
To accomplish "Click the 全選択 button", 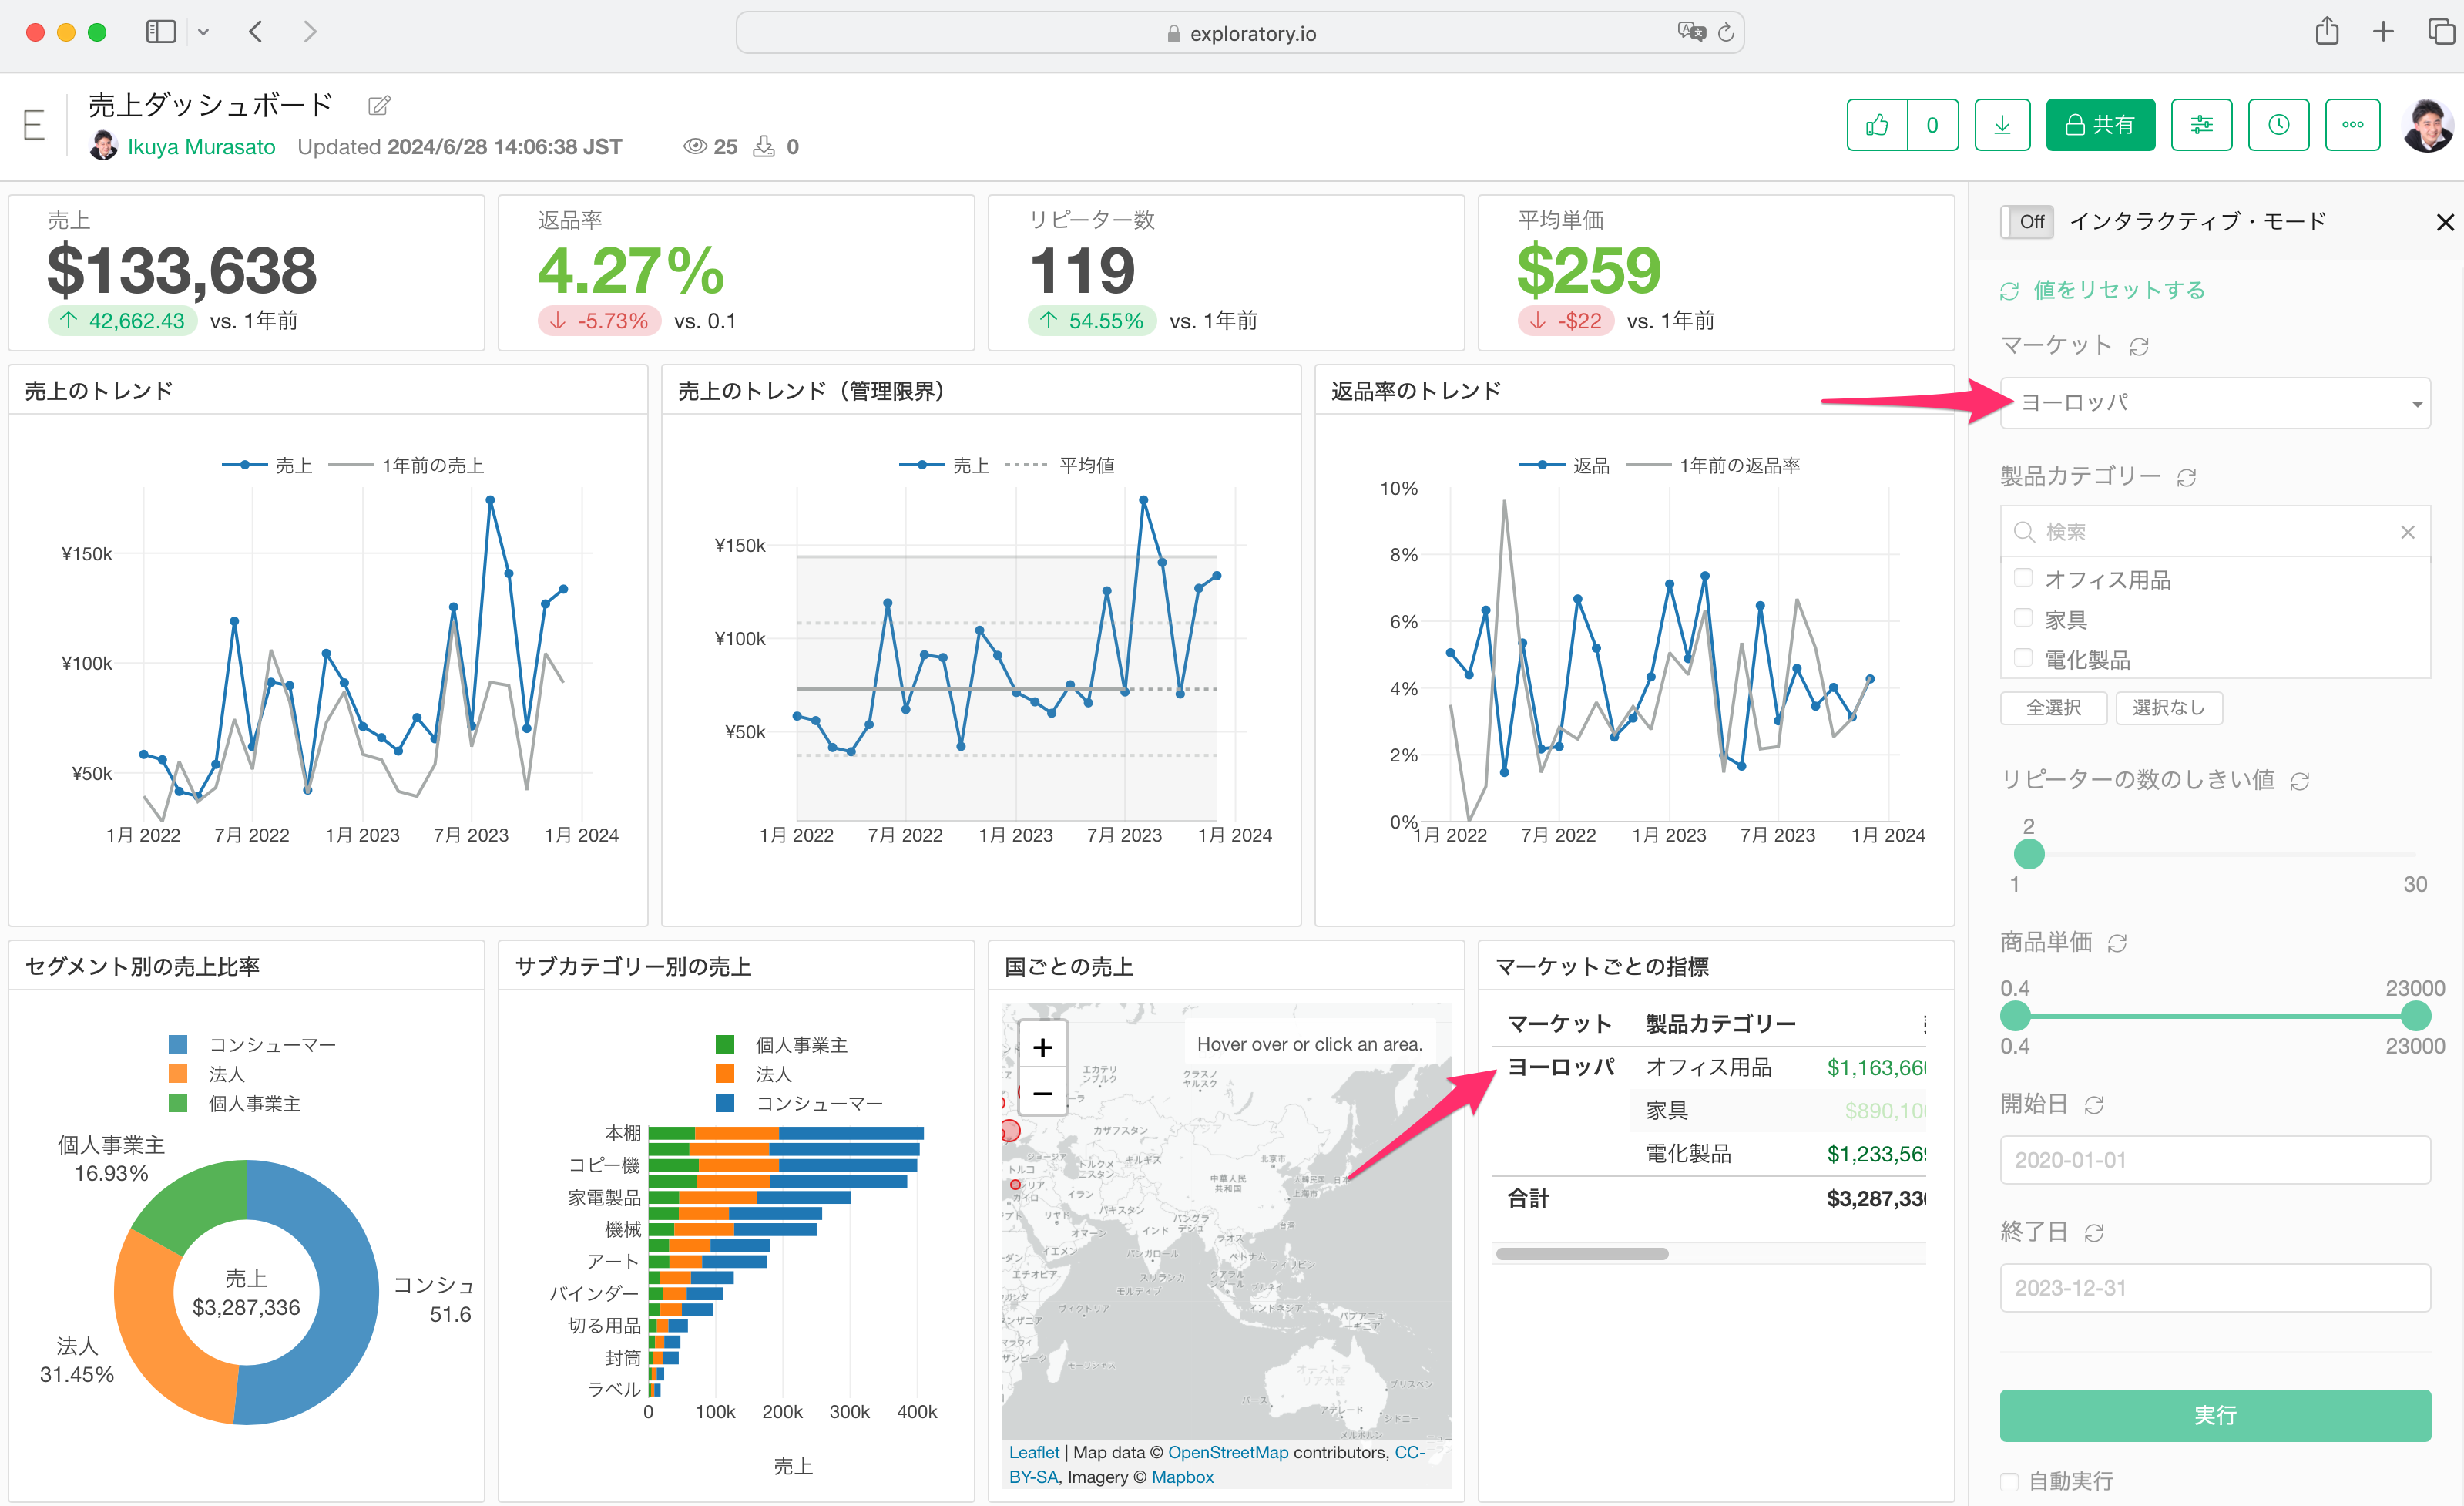I will click(x=2053, y=708).
